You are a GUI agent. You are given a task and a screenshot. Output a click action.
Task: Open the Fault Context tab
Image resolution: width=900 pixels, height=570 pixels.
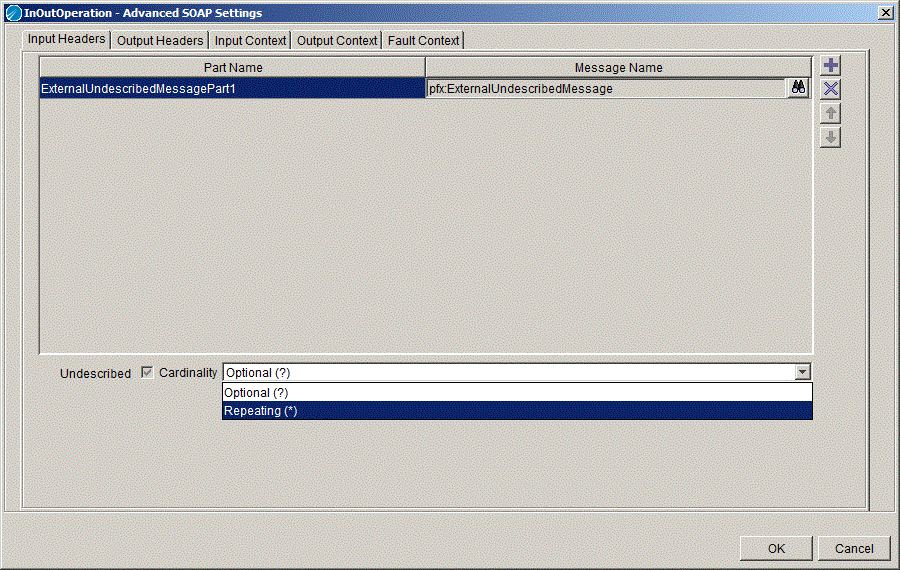tap(423, 41)
